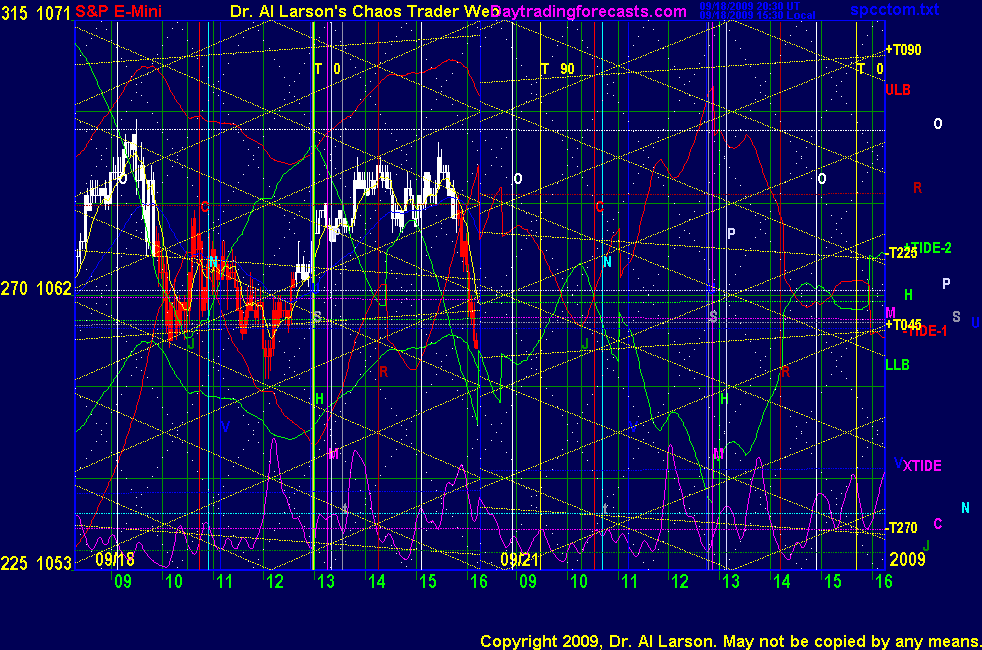Select the red -TIDE-1 label
Image resolution: width=982 pixels, height=650 pixels.
(925, 331)
